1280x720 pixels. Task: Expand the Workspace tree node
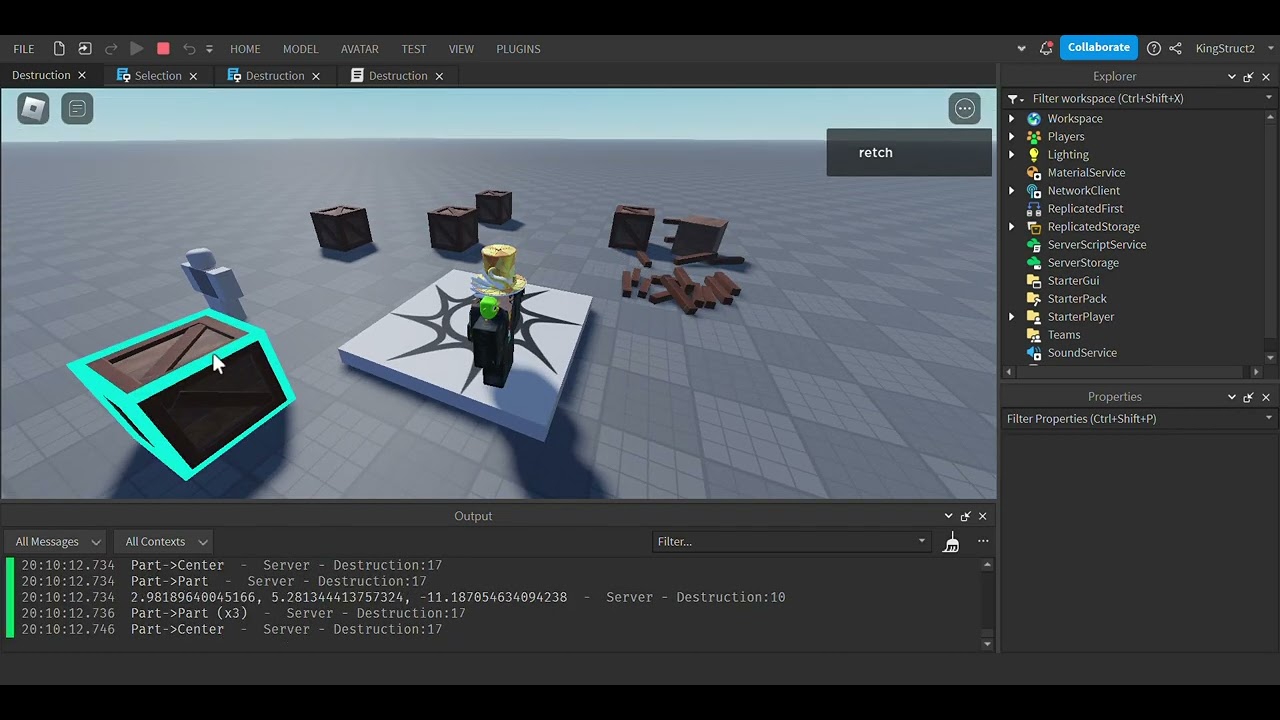pyautogui.click(x=1012, y=119)
